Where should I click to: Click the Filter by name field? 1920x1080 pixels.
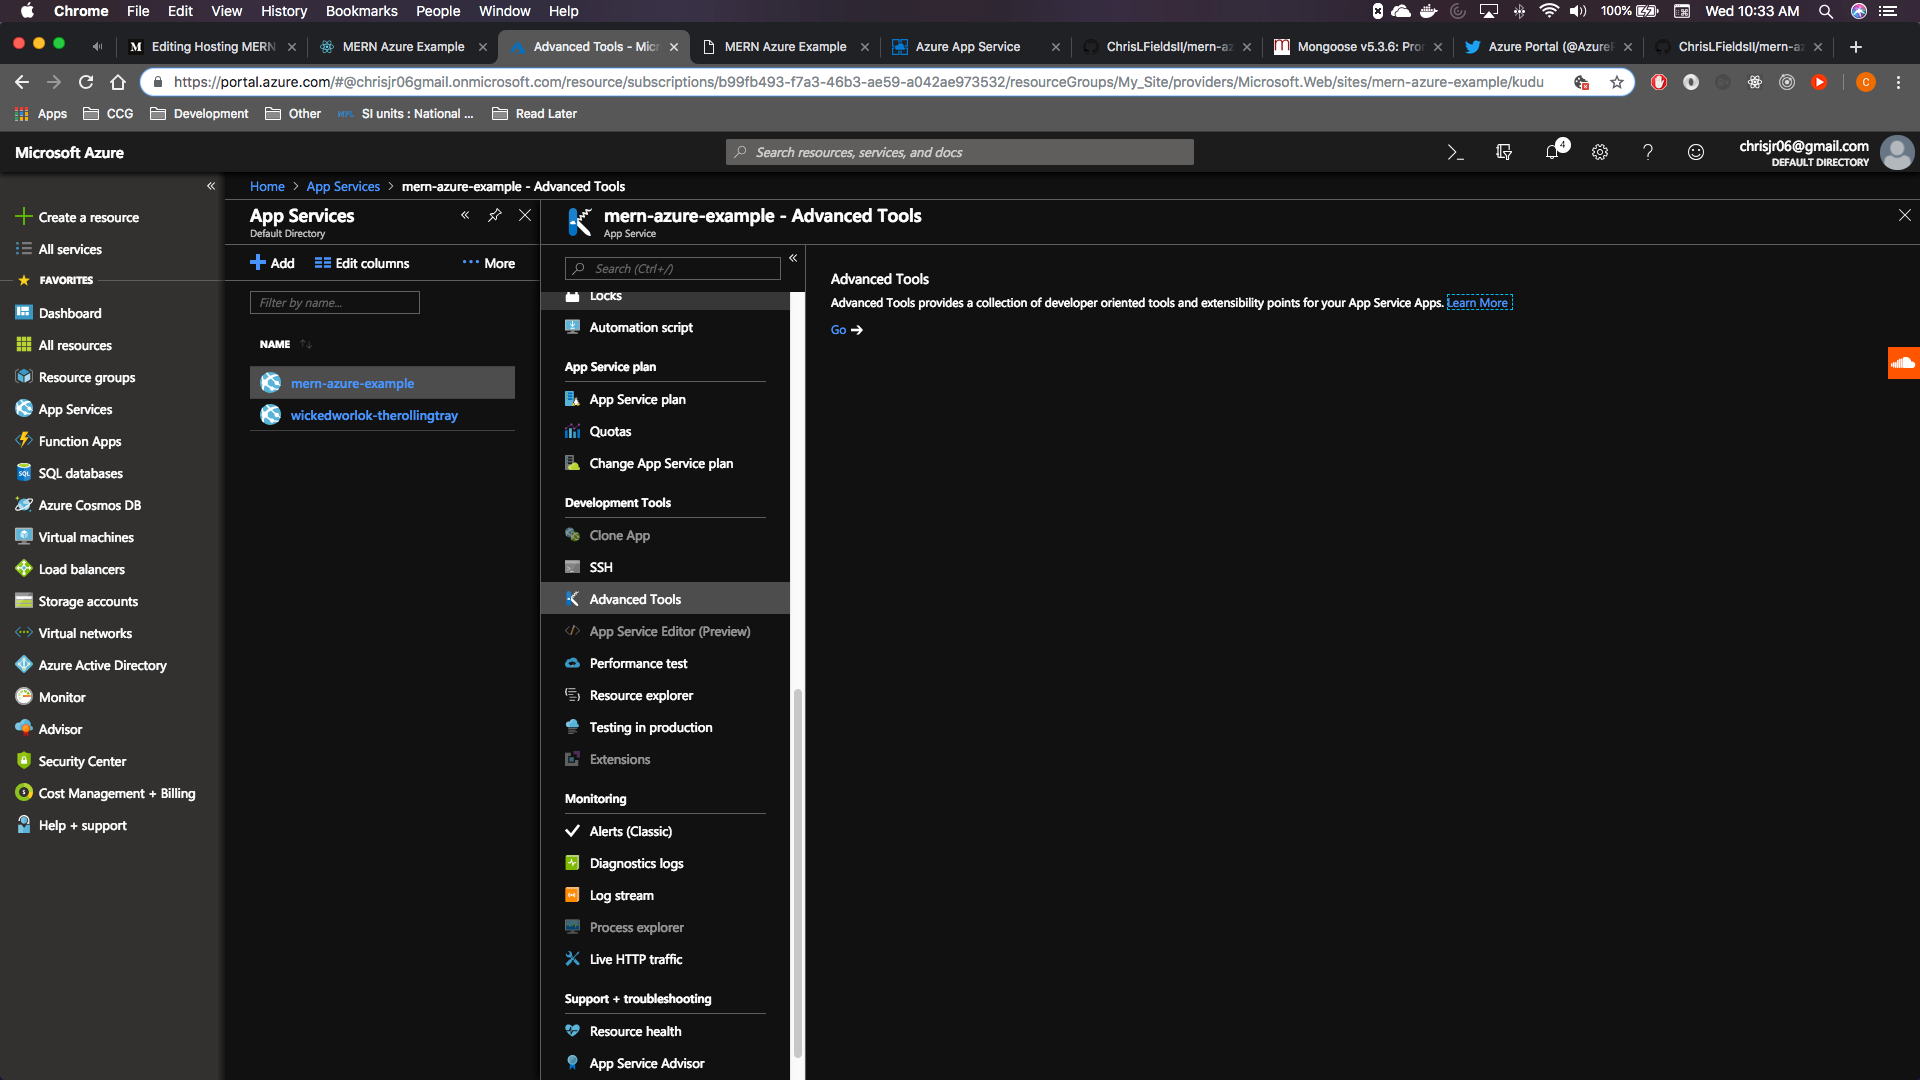tap(334, 302)
